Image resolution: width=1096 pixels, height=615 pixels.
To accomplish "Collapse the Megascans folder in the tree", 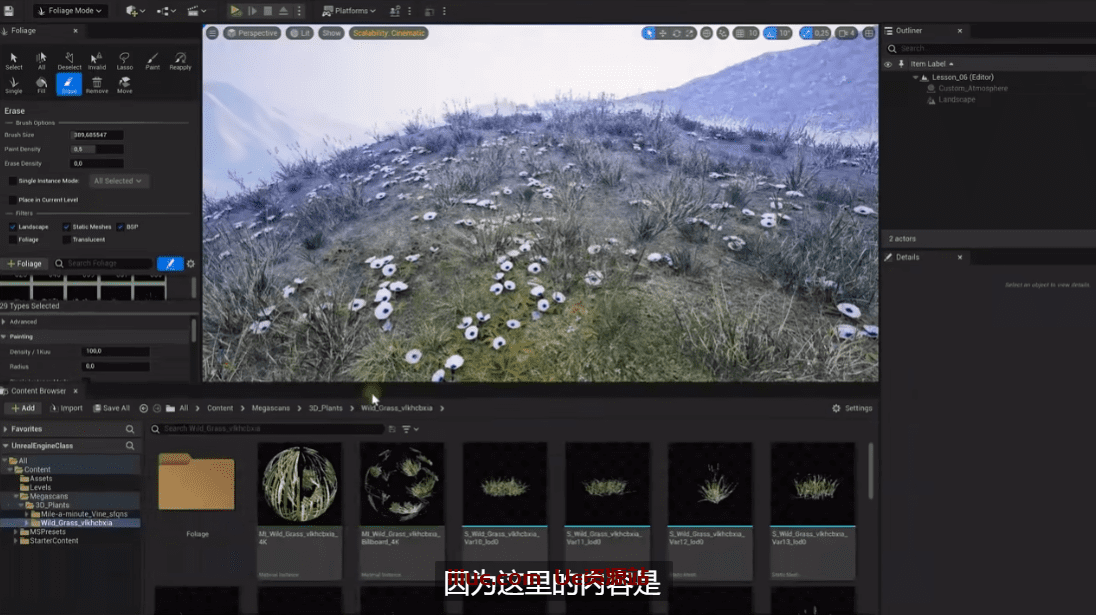I will click(x=17, y=496).
